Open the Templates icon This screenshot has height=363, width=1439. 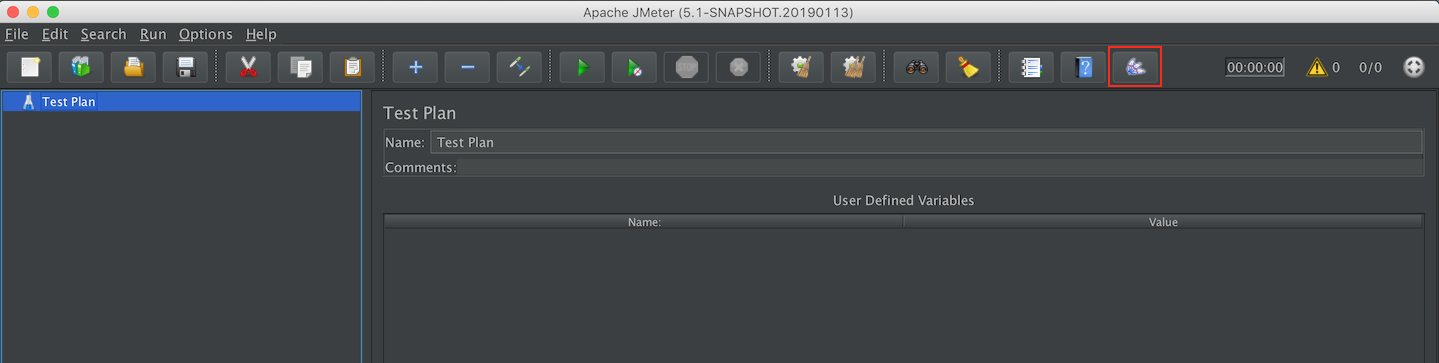[82, 67]
